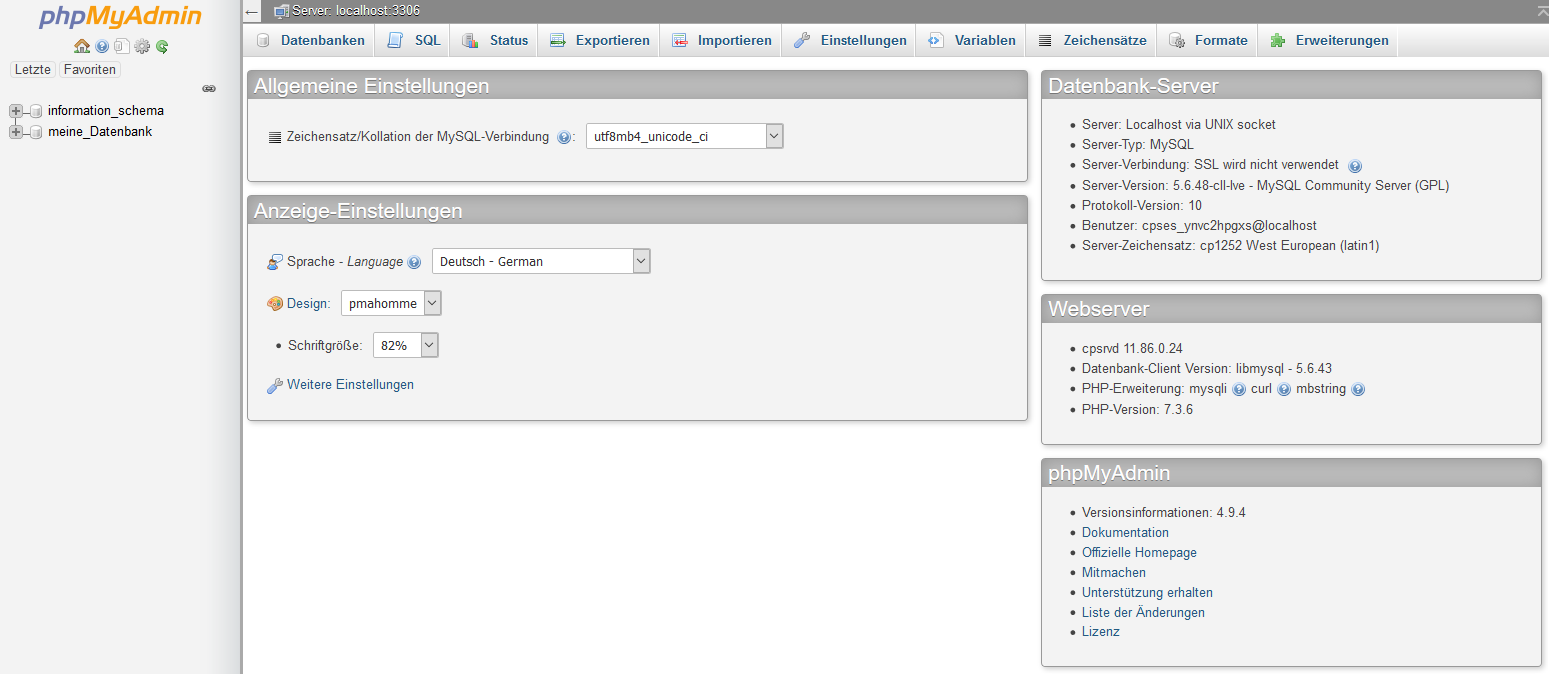Click the Allgemeine Einstellungen panel header
This screenshot has height=674, width=1549.
[637, 86]
